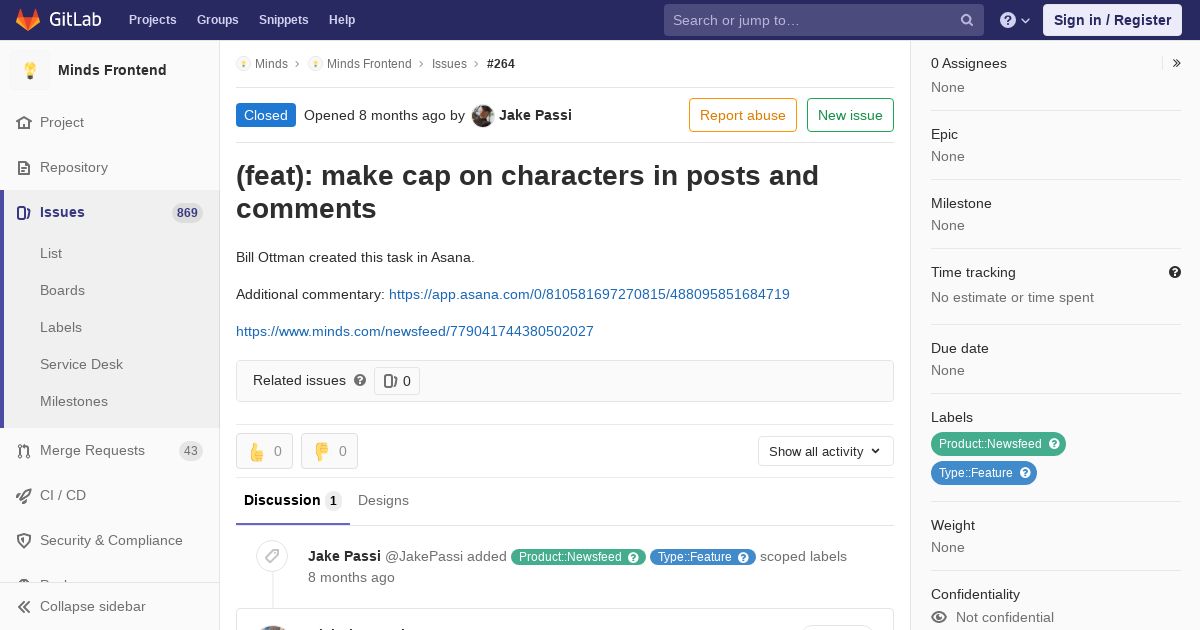Open the Groups menu in navbar

217,20
